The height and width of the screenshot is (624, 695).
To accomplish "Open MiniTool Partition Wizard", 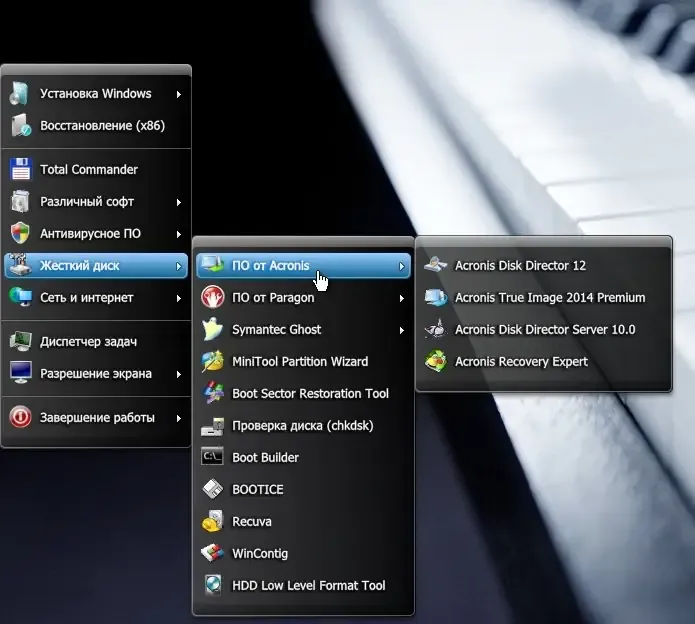I will [x=304, y=361].
